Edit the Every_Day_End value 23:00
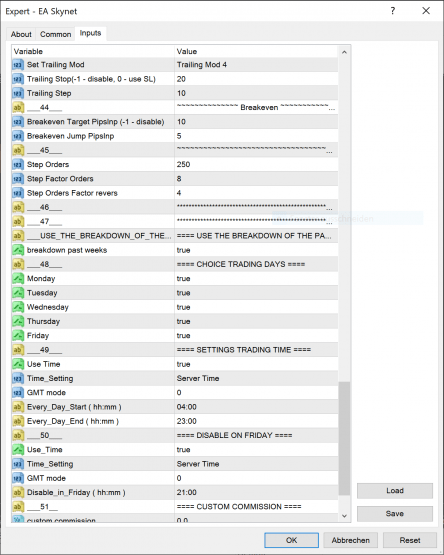This screenshot has width=444, height=555. (x=256, y=421)
